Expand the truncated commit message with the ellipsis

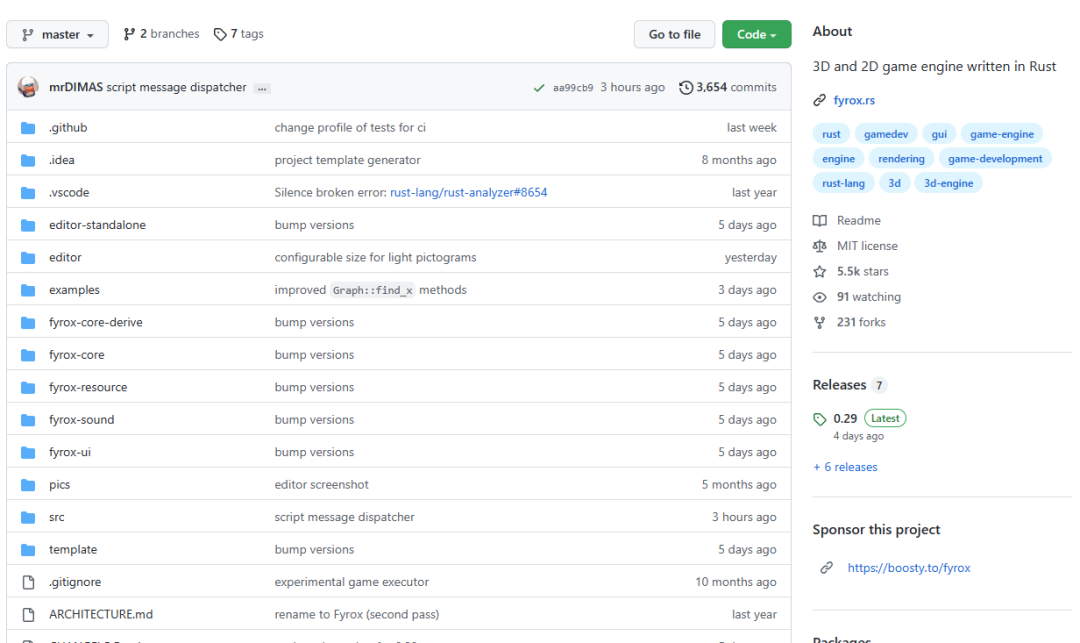pyautogui.click(x=261, y=87)
